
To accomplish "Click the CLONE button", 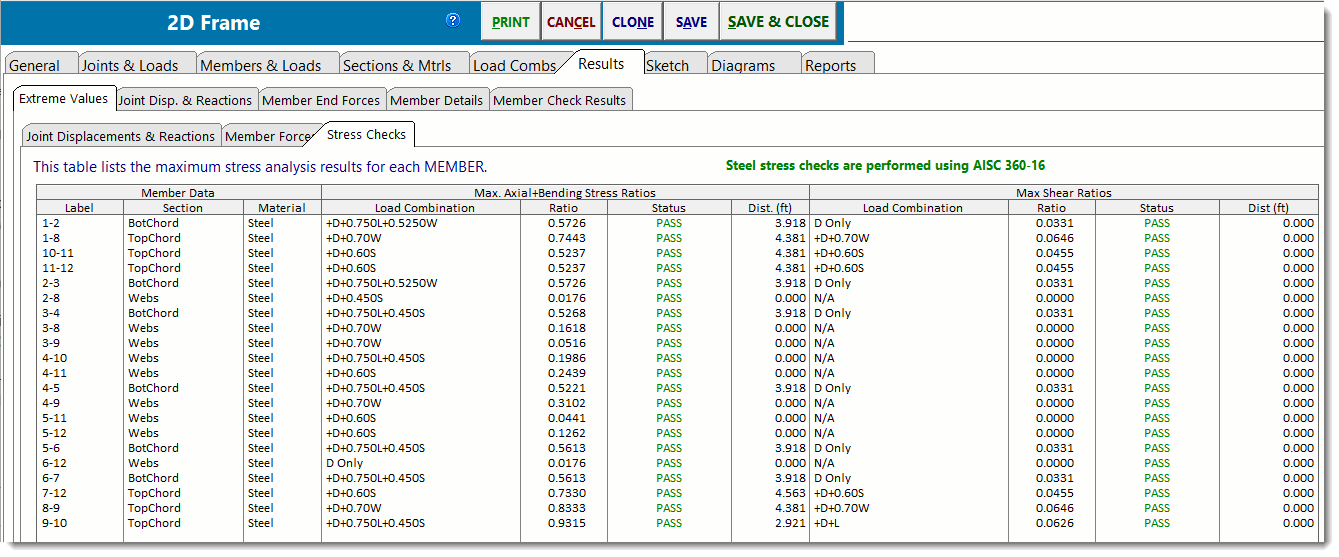I will (x=633, y=22).
